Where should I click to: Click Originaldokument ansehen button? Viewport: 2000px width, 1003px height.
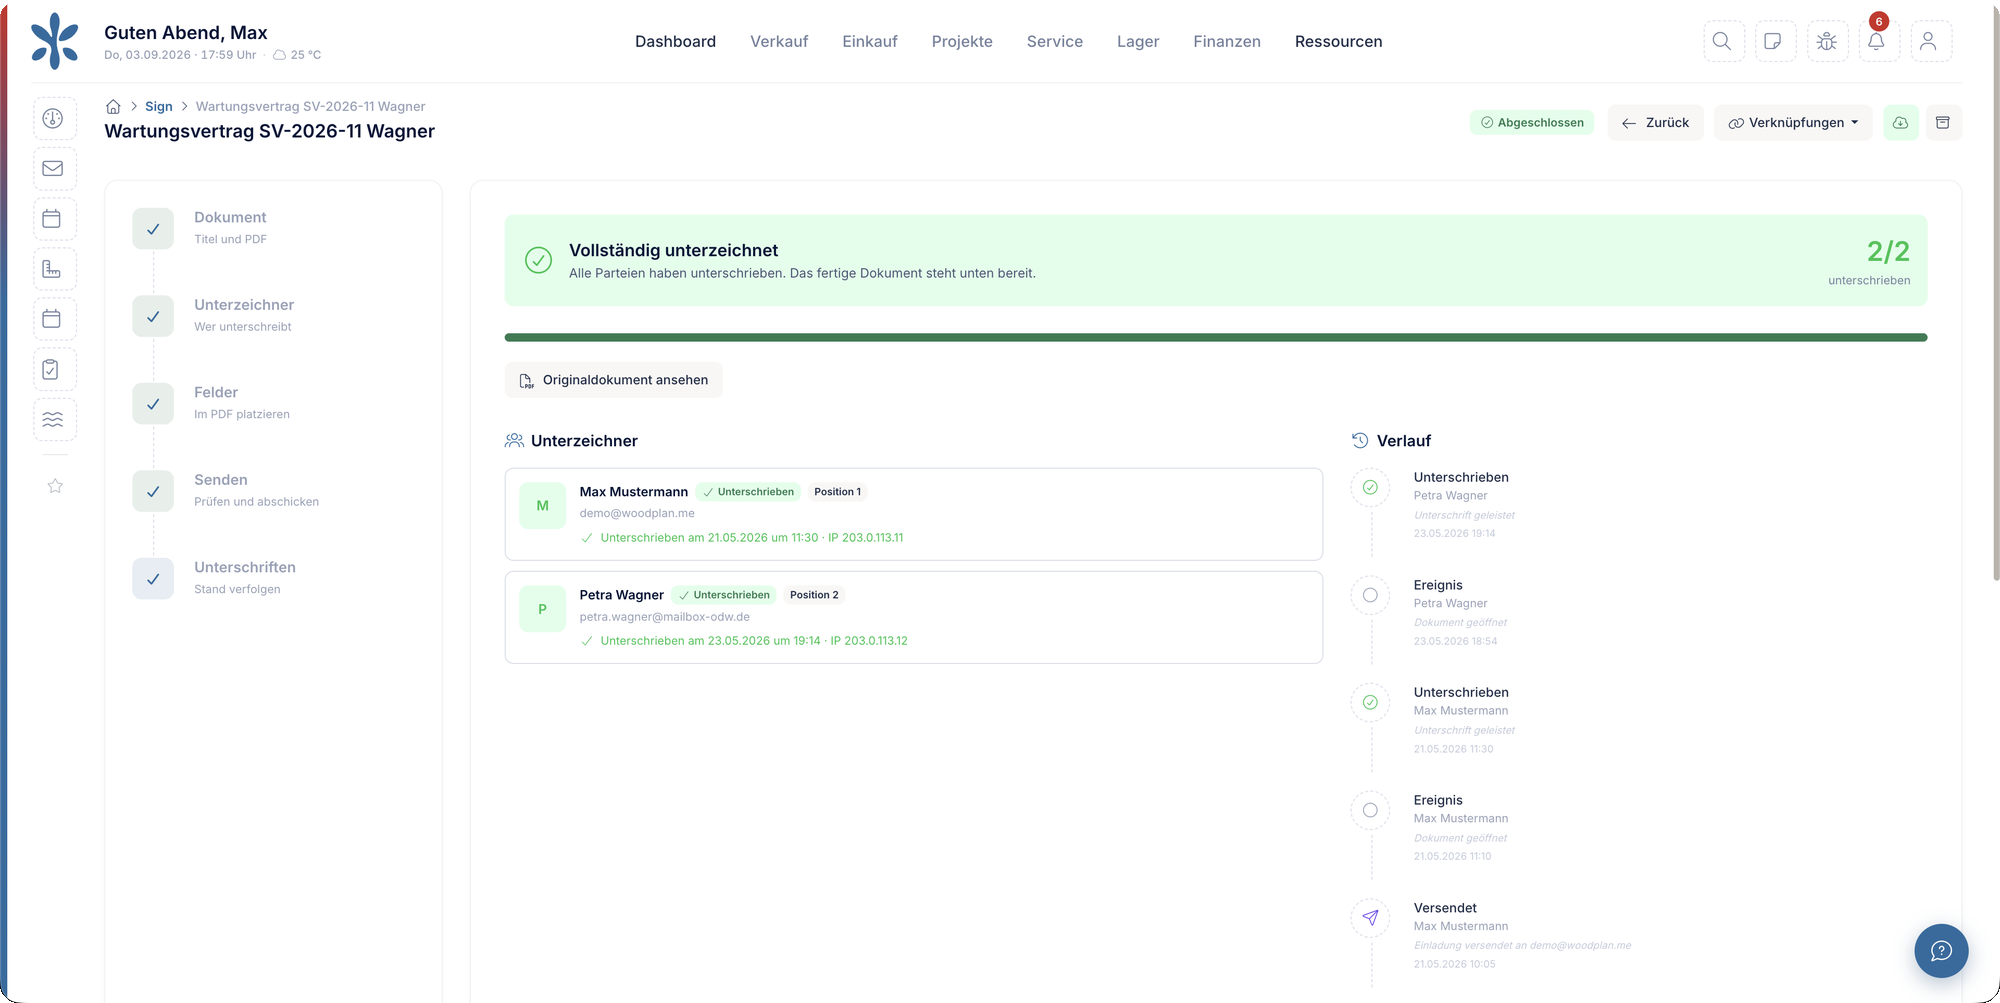pos(613,380)
